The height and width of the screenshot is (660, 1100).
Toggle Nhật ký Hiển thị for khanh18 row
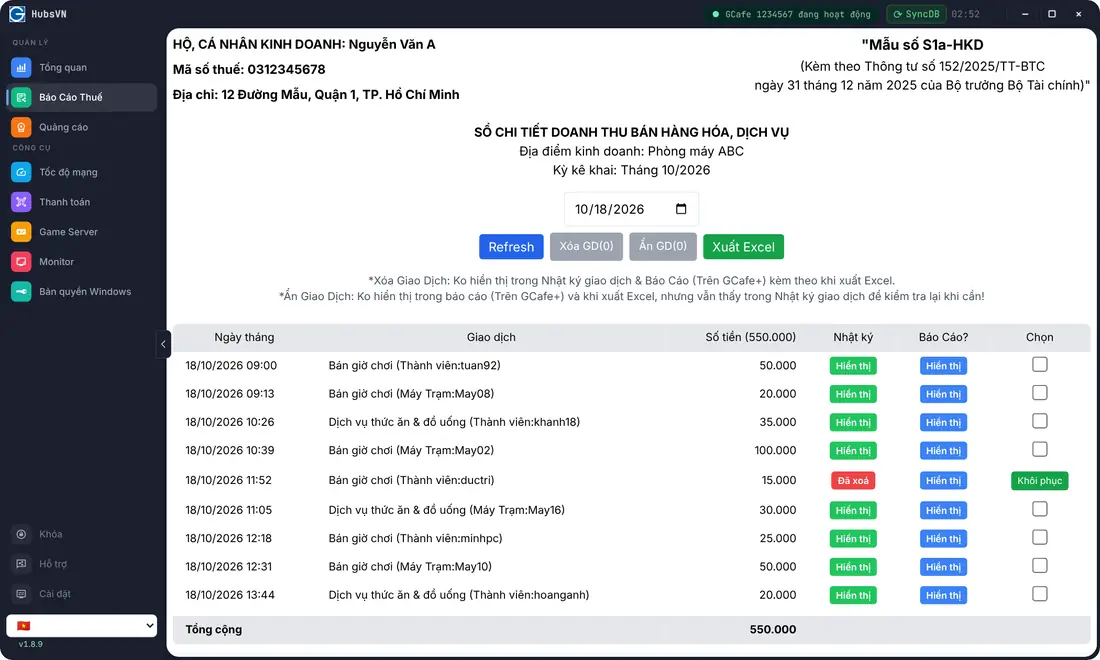point(853,422)
